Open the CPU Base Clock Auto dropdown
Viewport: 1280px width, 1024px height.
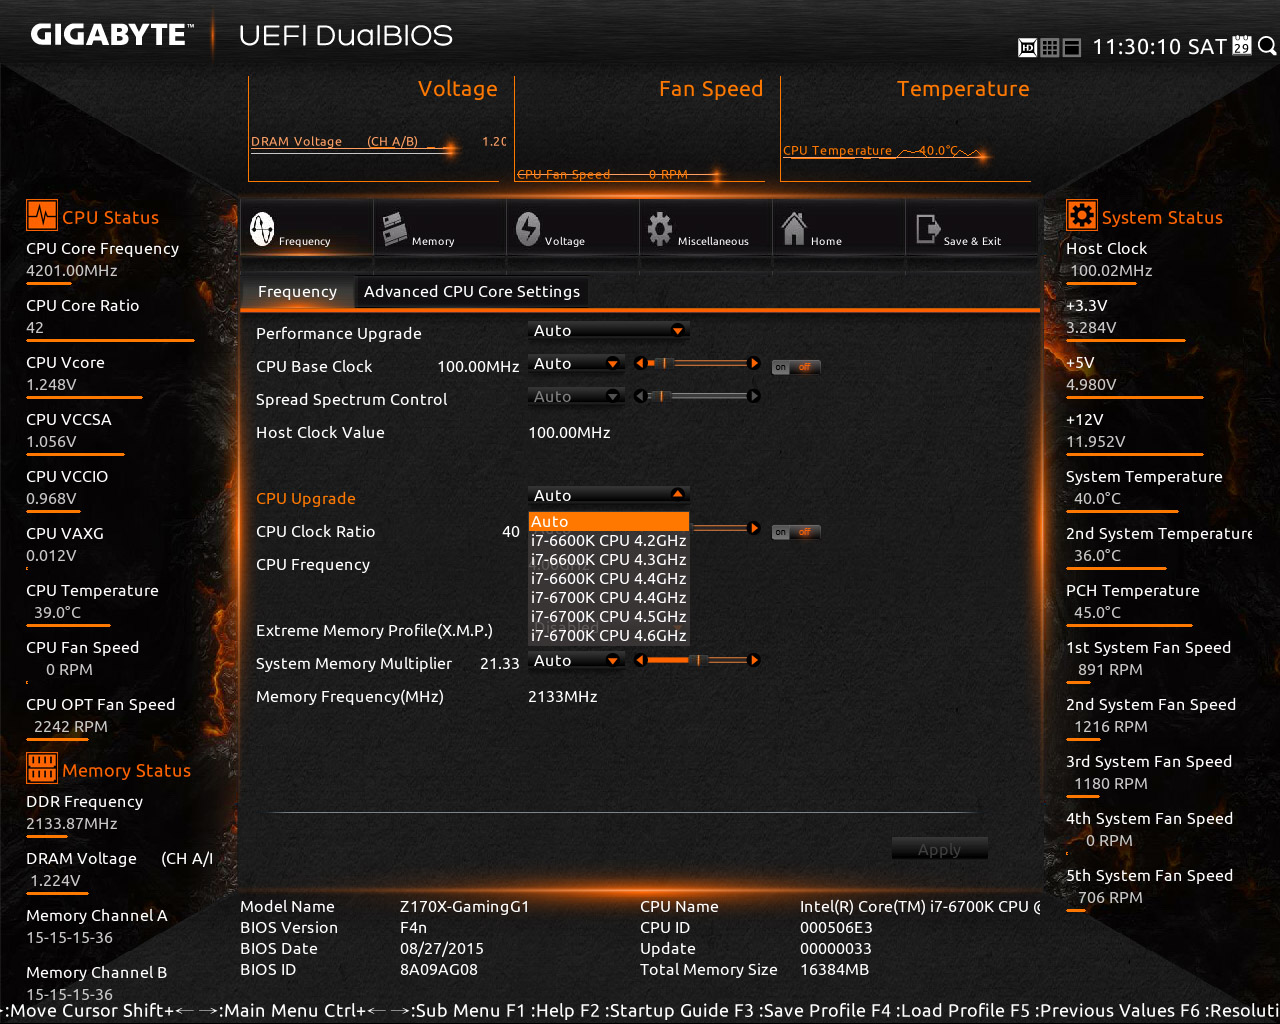pyautogui.click(x=576, y=363)
